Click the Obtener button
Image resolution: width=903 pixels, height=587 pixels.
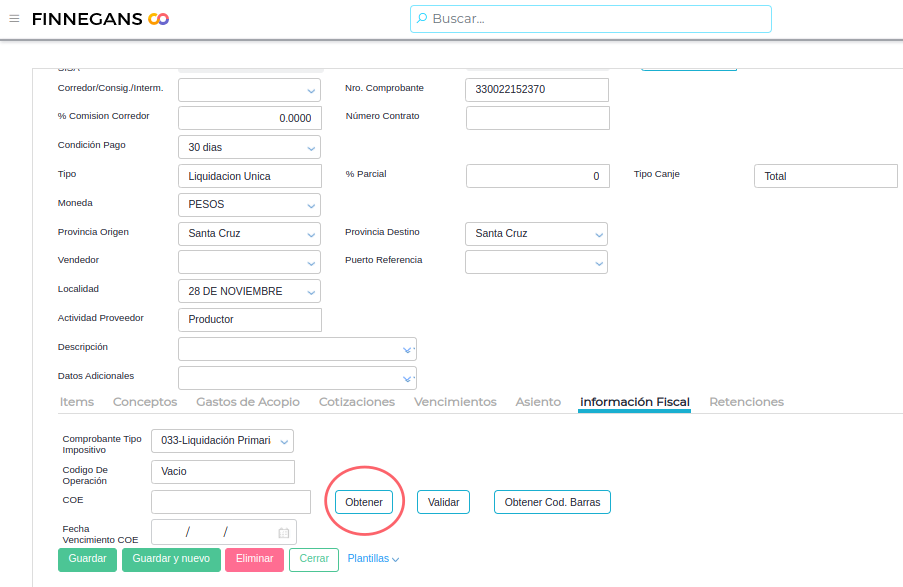[x=364, y=502]
